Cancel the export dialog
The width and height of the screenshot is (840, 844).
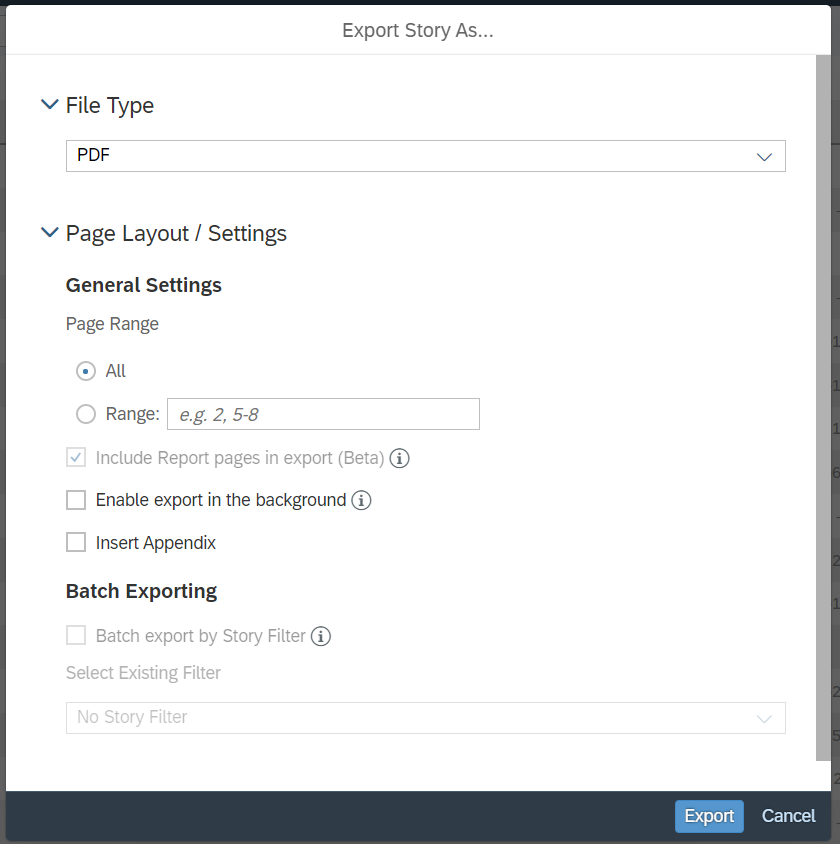pyautogui.click(x=788, y=816)
